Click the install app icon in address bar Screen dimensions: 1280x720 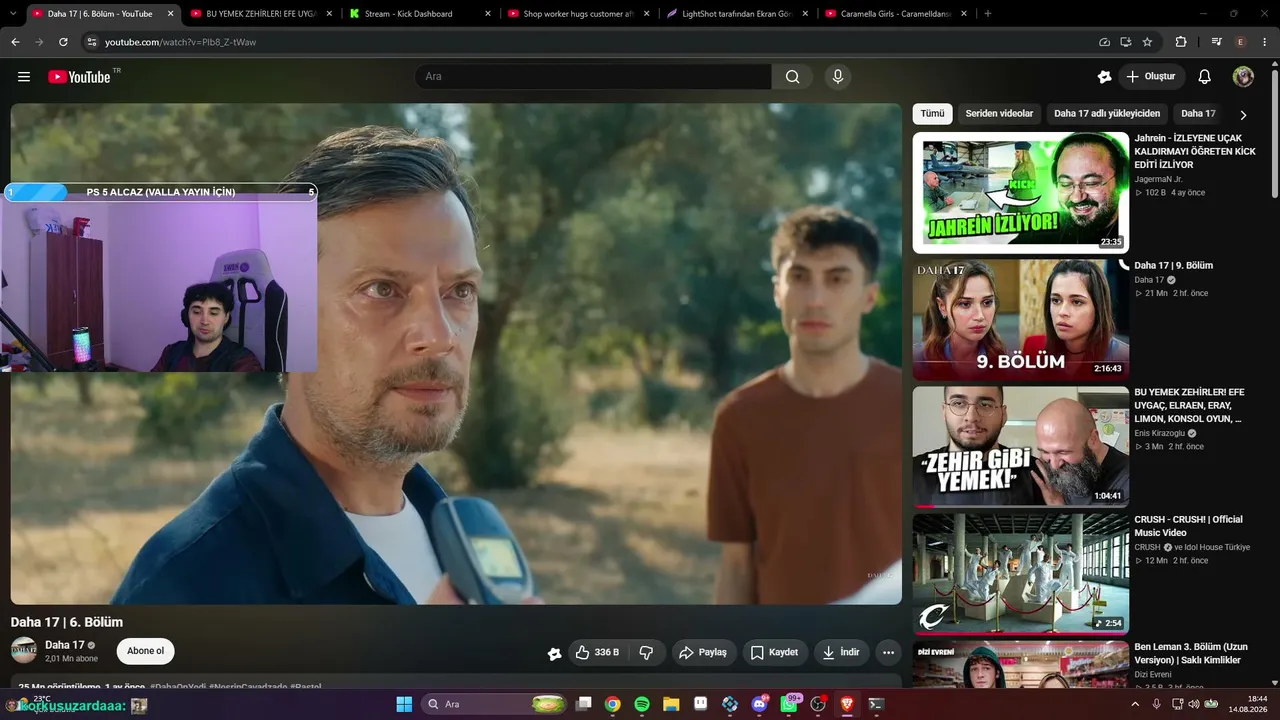[x=1126, y=42]
